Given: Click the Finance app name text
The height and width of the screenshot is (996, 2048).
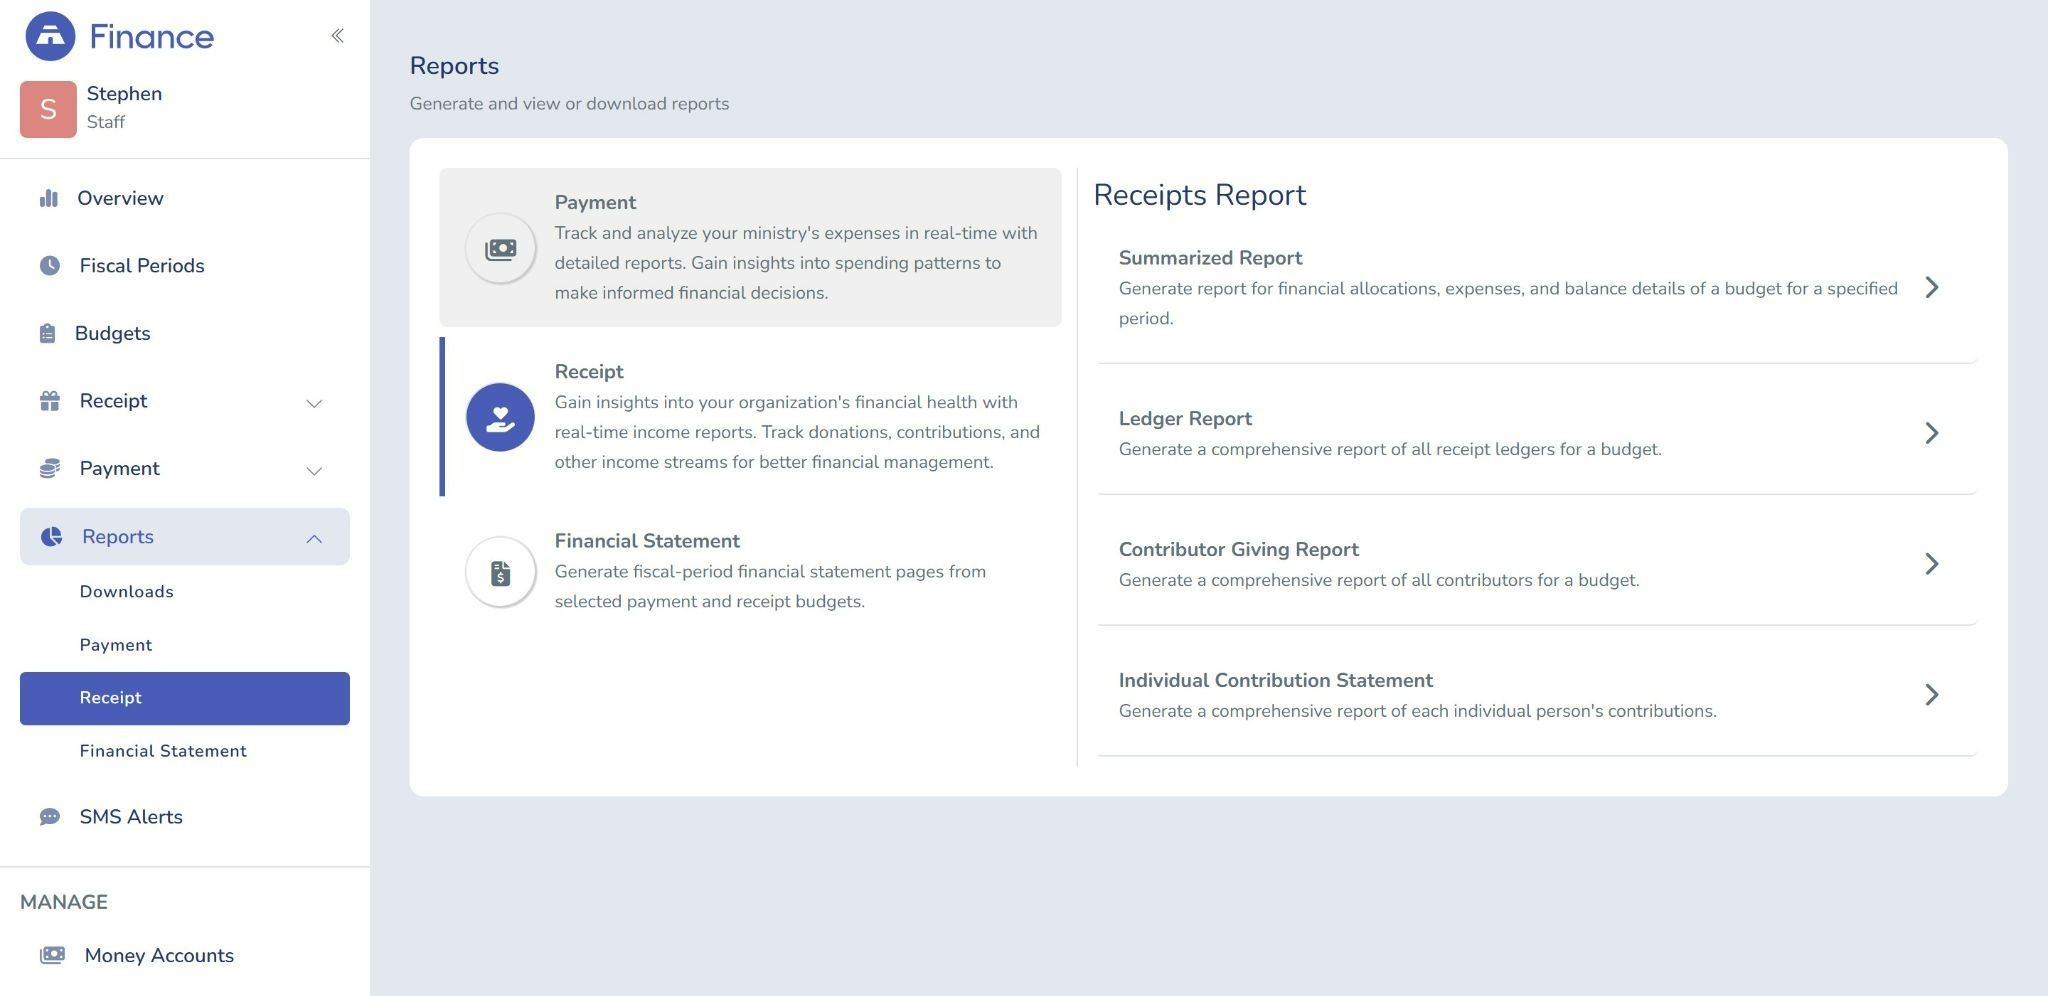Looking at the screenshot, I should click(151, 37).
